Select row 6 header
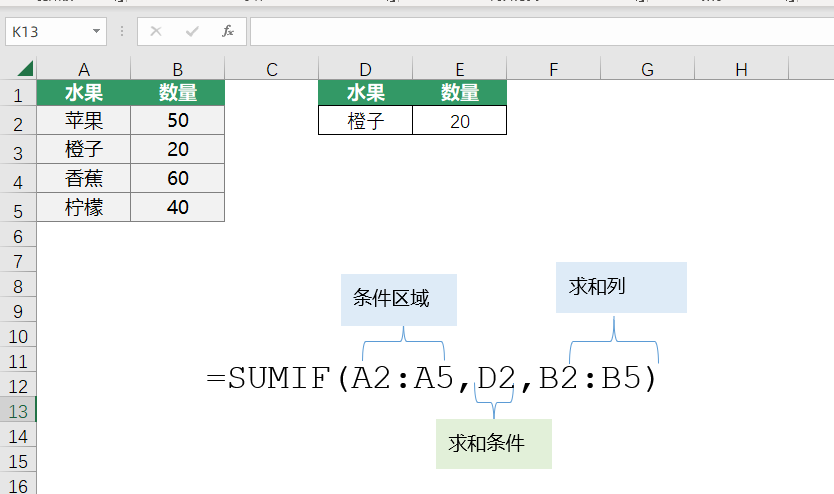Image resolution: width=834 pixels, height=494 pixels. pyautogui.click(x=18, y=236)
